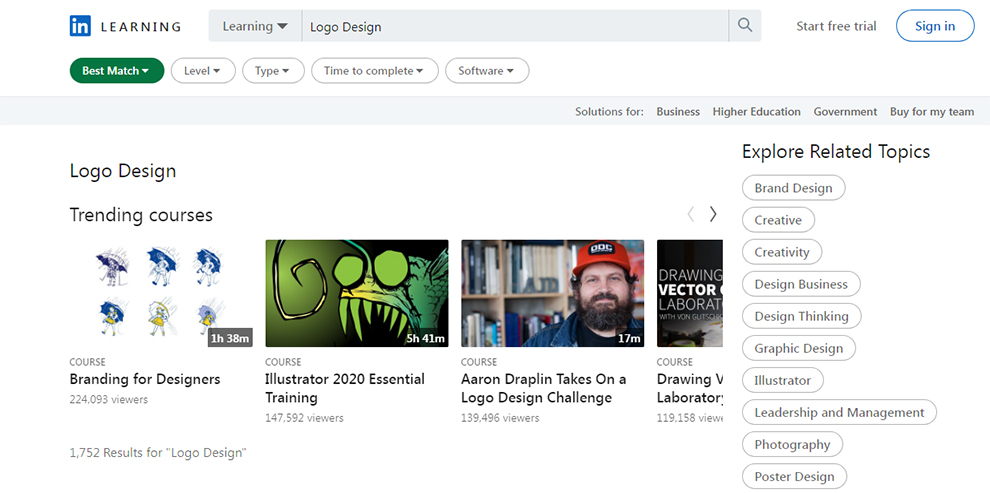Go to next trending courses

(x=713, y=214)
